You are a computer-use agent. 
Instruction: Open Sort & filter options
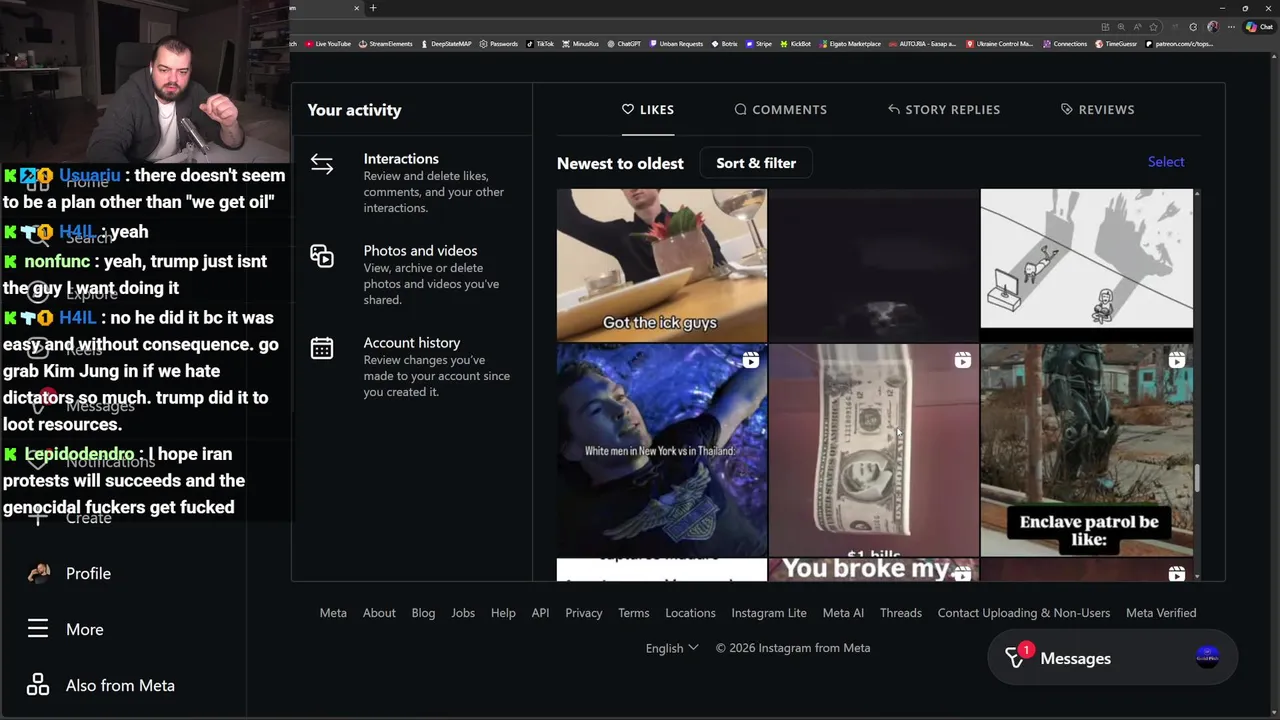tap(756, 163)
